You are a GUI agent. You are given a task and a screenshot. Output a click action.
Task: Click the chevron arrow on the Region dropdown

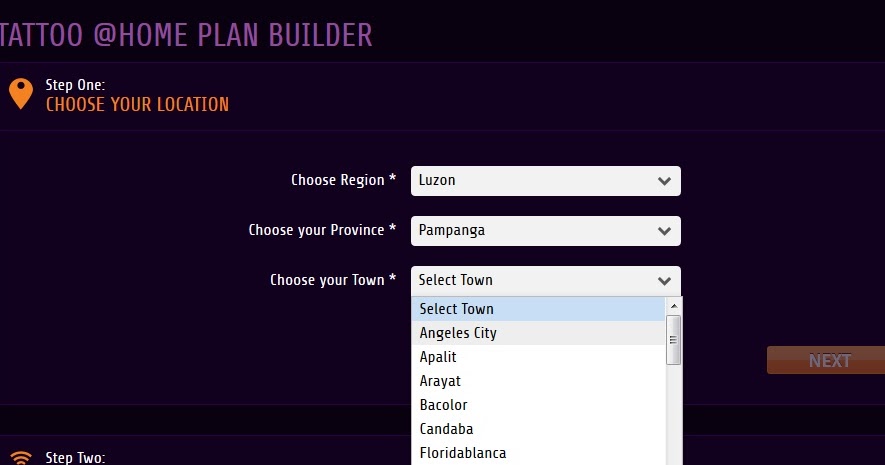(x=664, y=181)
